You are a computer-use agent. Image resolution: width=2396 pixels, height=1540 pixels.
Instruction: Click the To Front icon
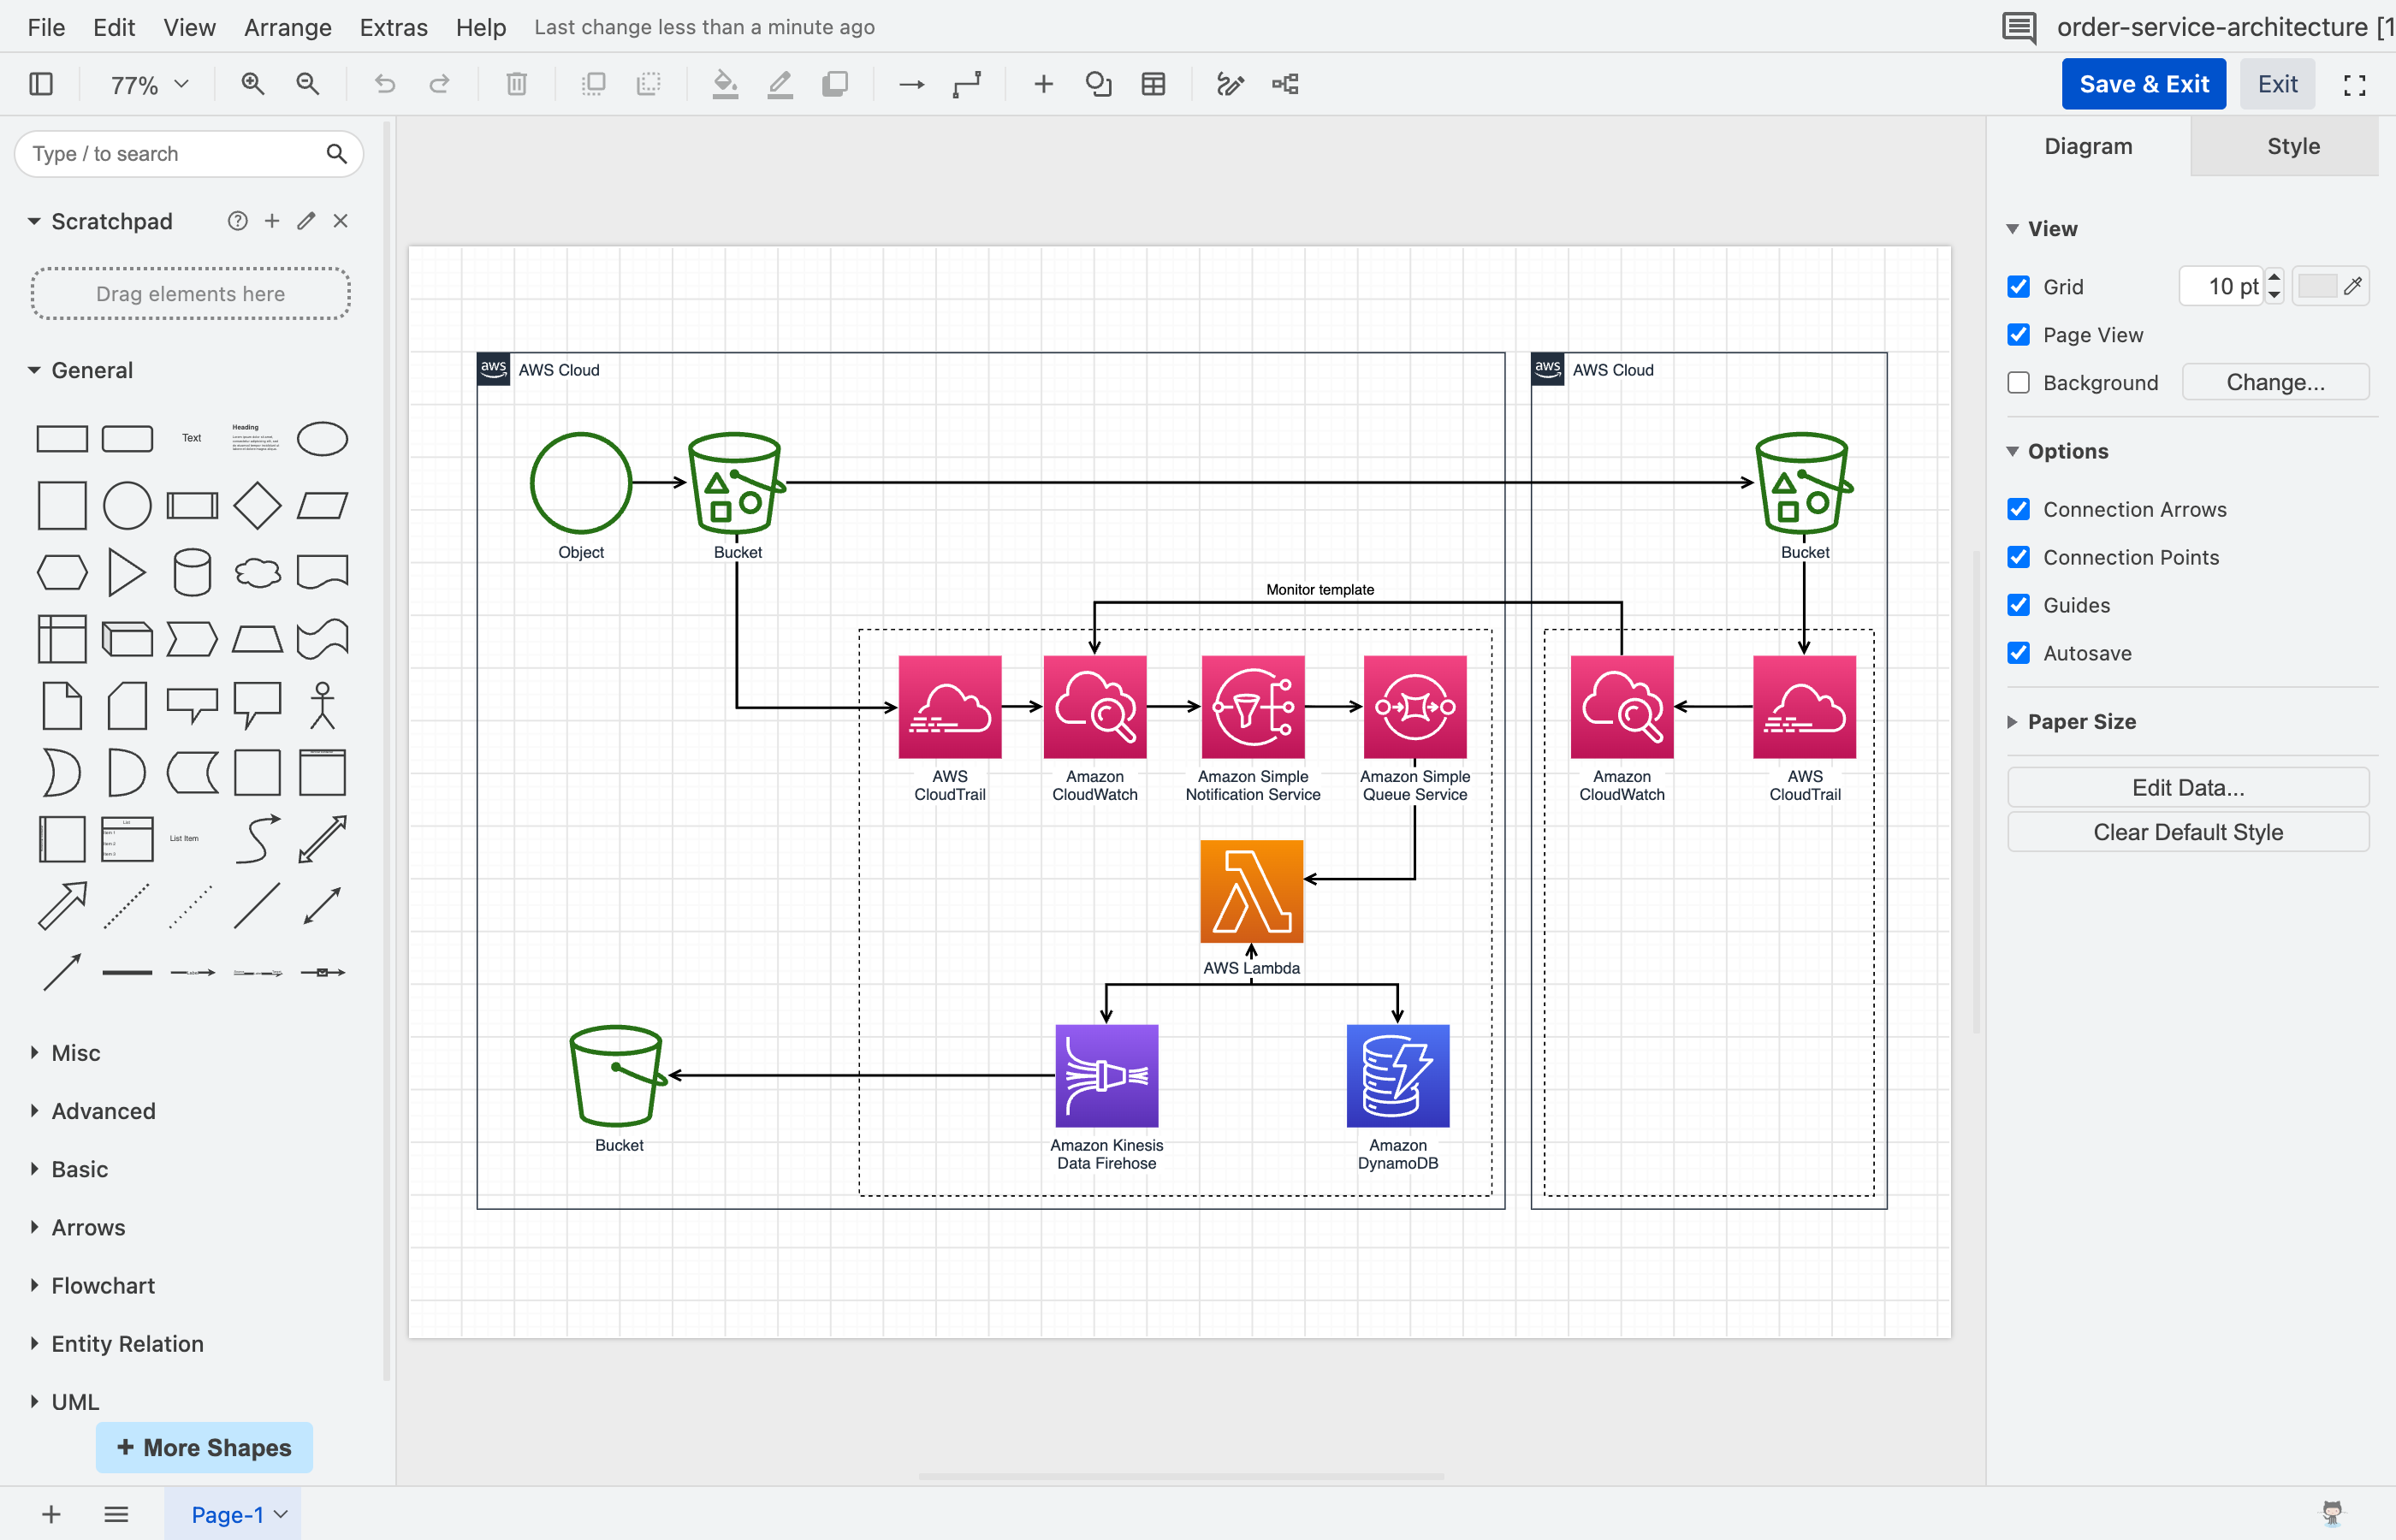[594, 84]
